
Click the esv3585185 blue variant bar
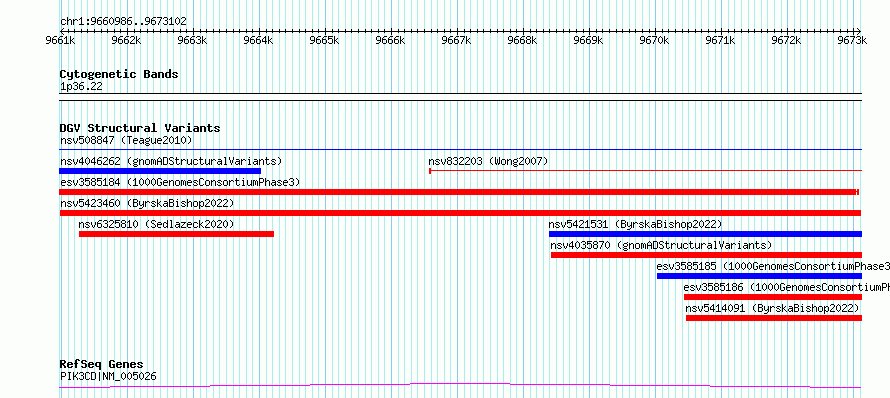(x=759, y=276)
